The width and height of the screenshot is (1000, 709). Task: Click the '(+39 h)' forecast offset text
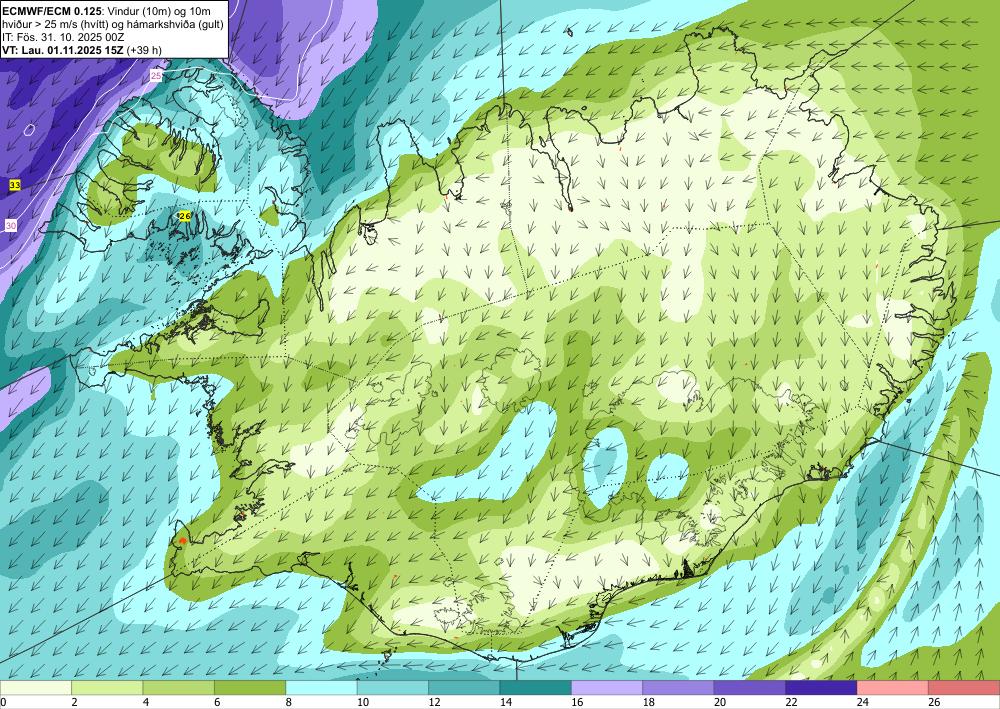click(x=144, y=50)
